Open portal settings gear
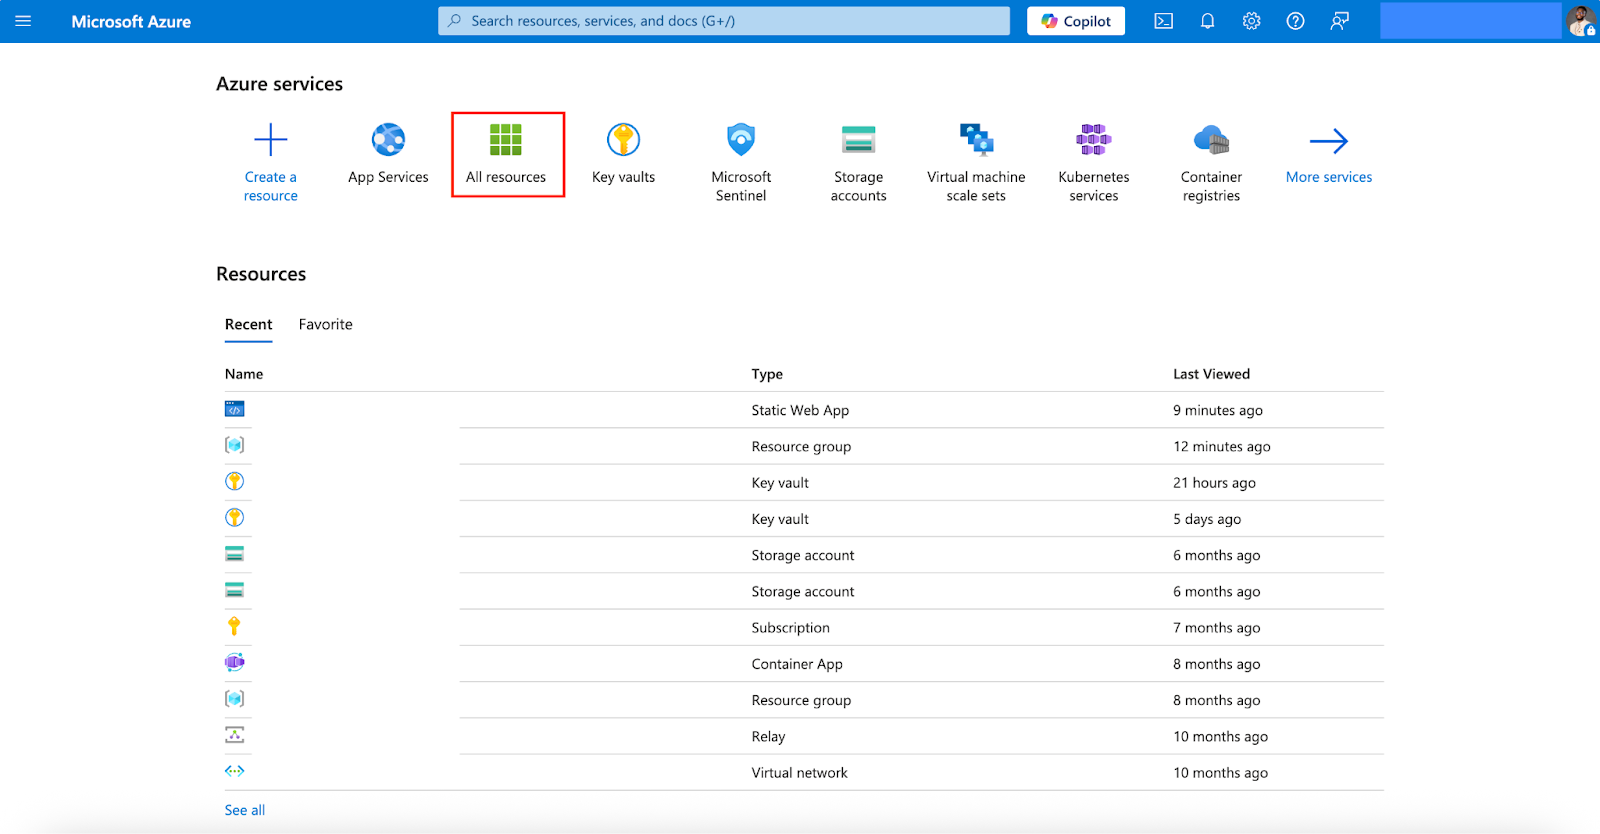Image resolution: width=1600 pixels, height=834 pixels. pos(1252,21)
